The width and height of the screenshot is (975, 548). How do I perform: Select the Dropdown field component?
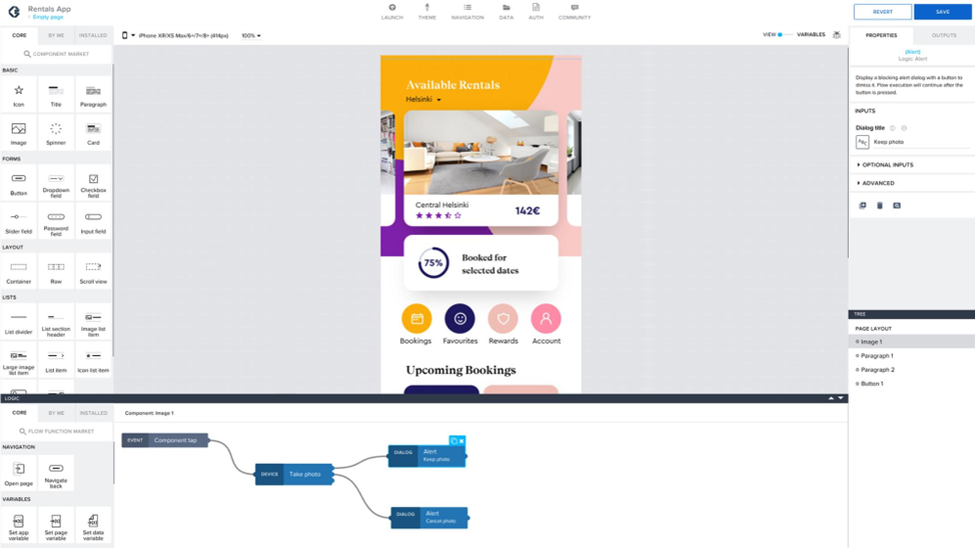[x=56, y=183]
